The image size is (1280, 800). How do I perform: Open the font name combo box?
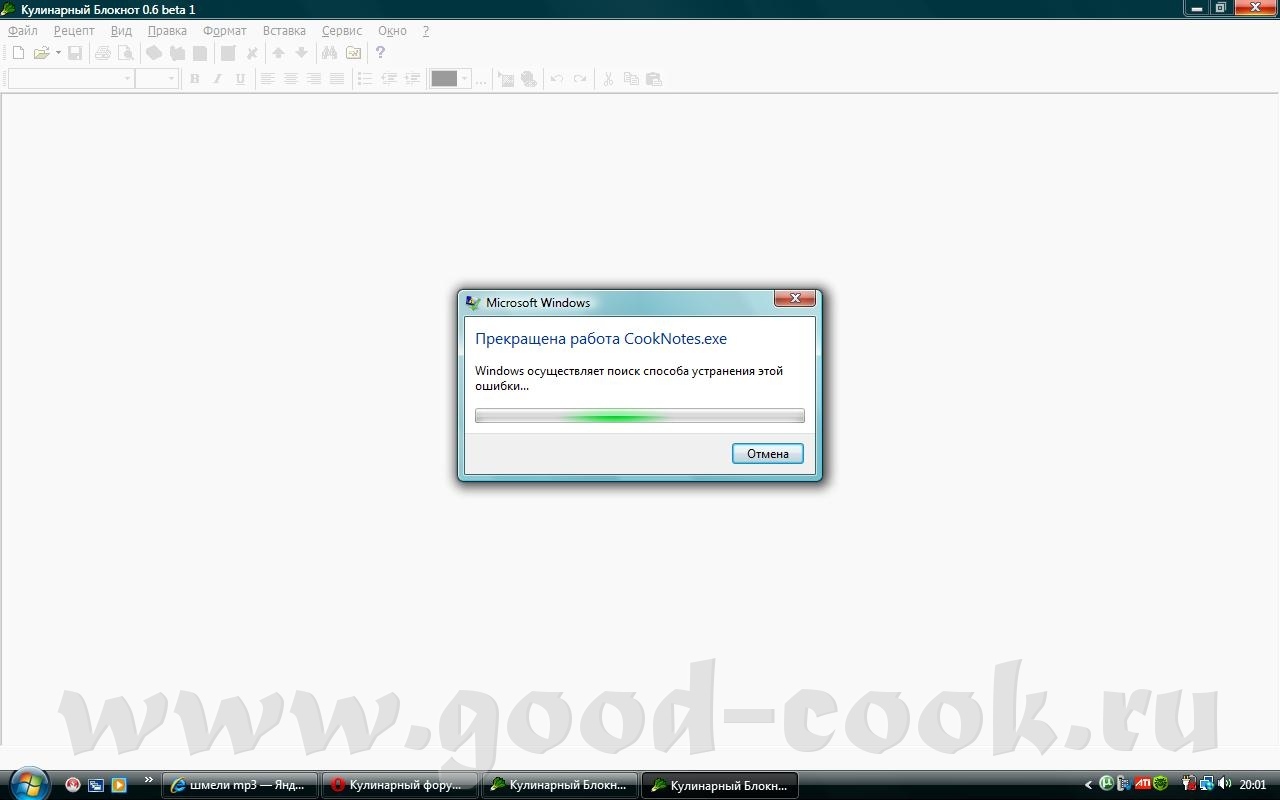coord(71,79)
